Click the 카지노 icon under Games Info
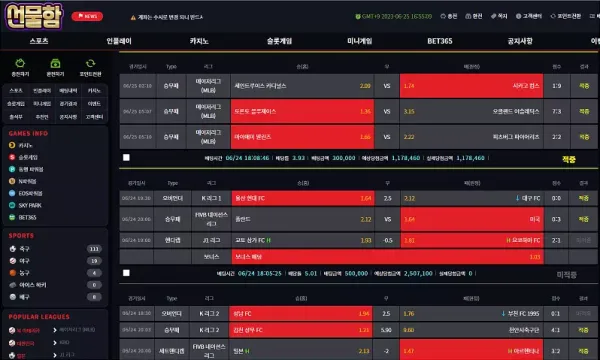This screenshot has height=360, width=600. tap(12, 145)
